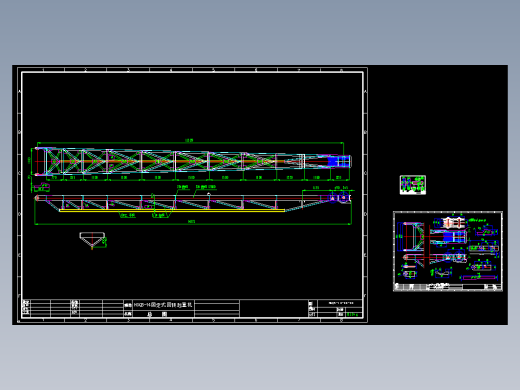Click the truss boom top view
Image resolution: width=520 pixels, height=390 pixels.
(x=193, y=161)
